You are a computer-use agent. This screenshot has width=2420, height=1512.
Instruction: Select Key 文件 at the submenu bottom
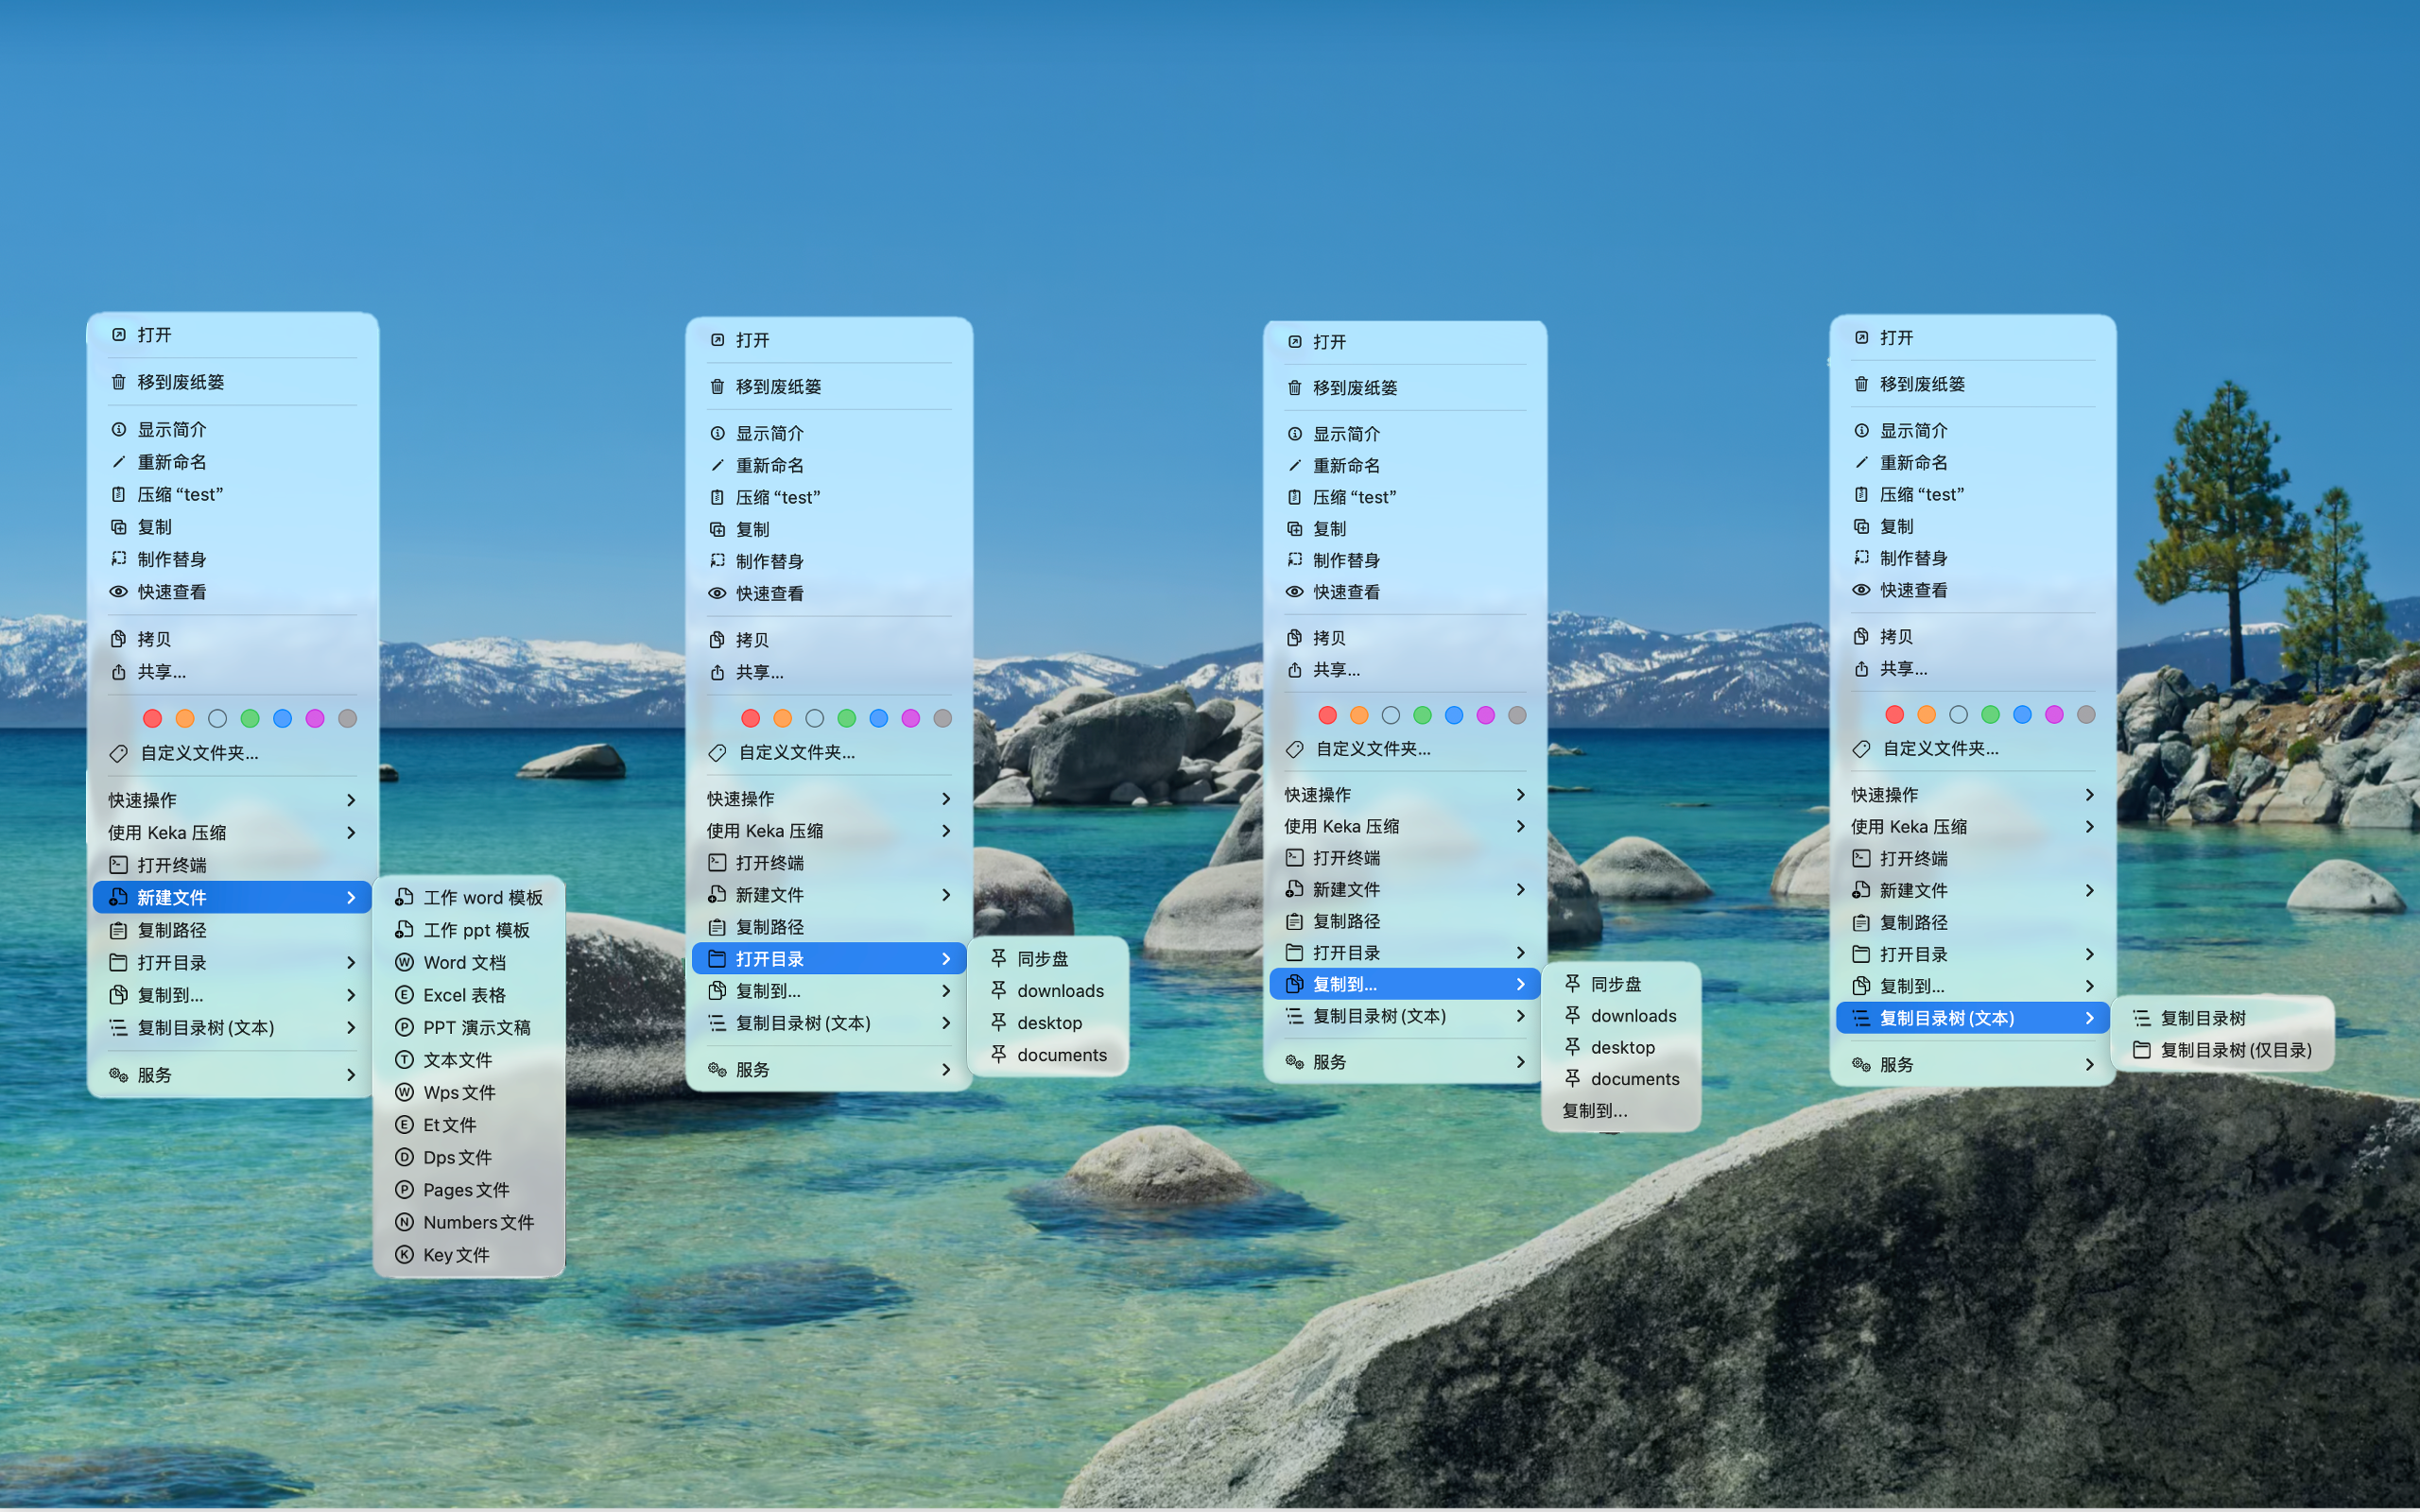click(x=456, y=1254)
